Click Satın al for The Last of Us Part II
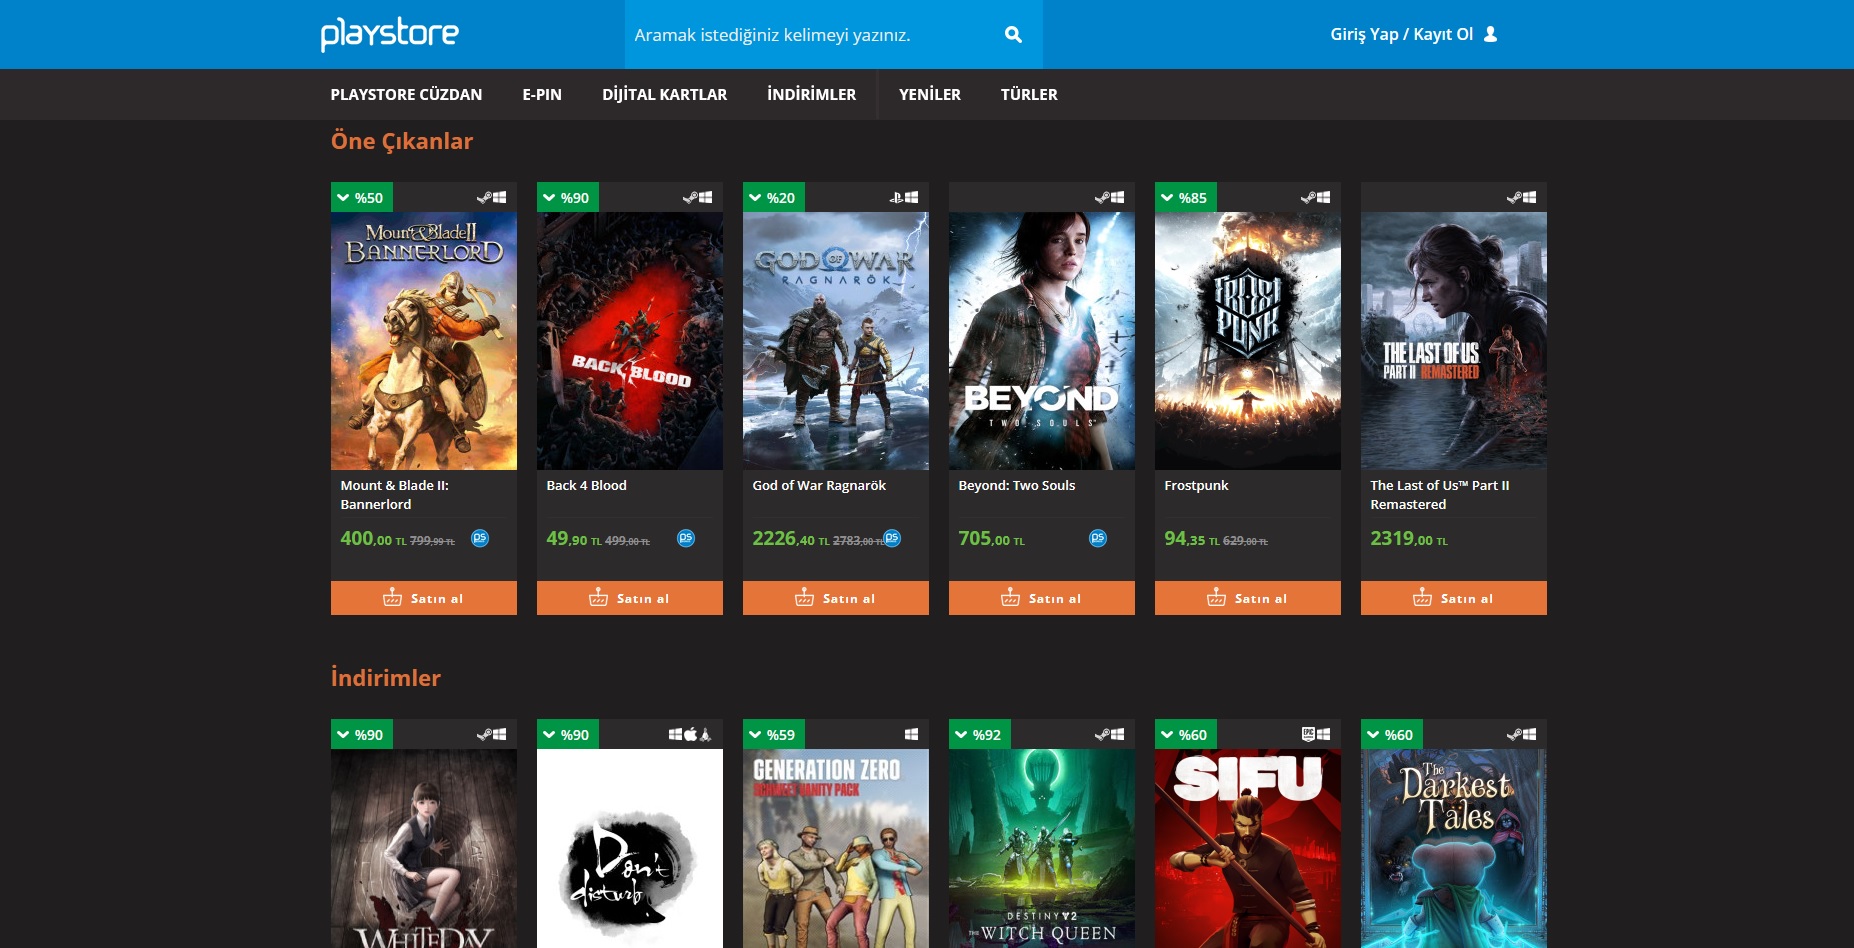This screenshot has height=948, width=1854. pyautogui.click(x=1454, y=598)
